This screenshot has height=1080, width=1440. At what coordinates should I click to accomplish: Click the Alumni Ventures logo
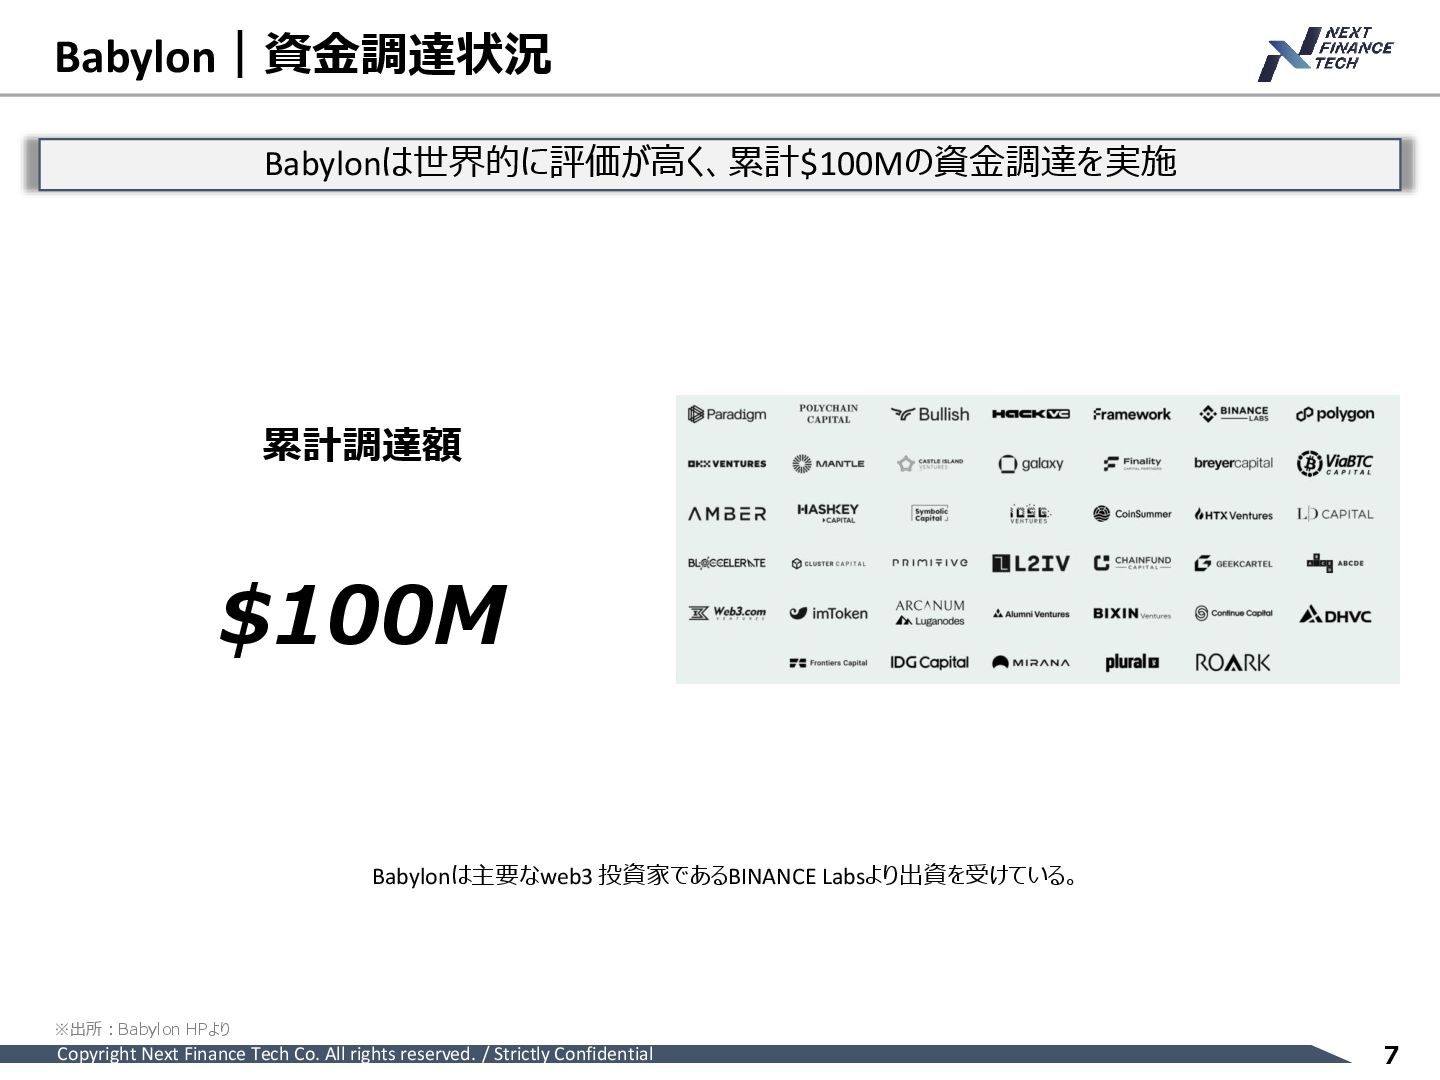click(1031, 614)
